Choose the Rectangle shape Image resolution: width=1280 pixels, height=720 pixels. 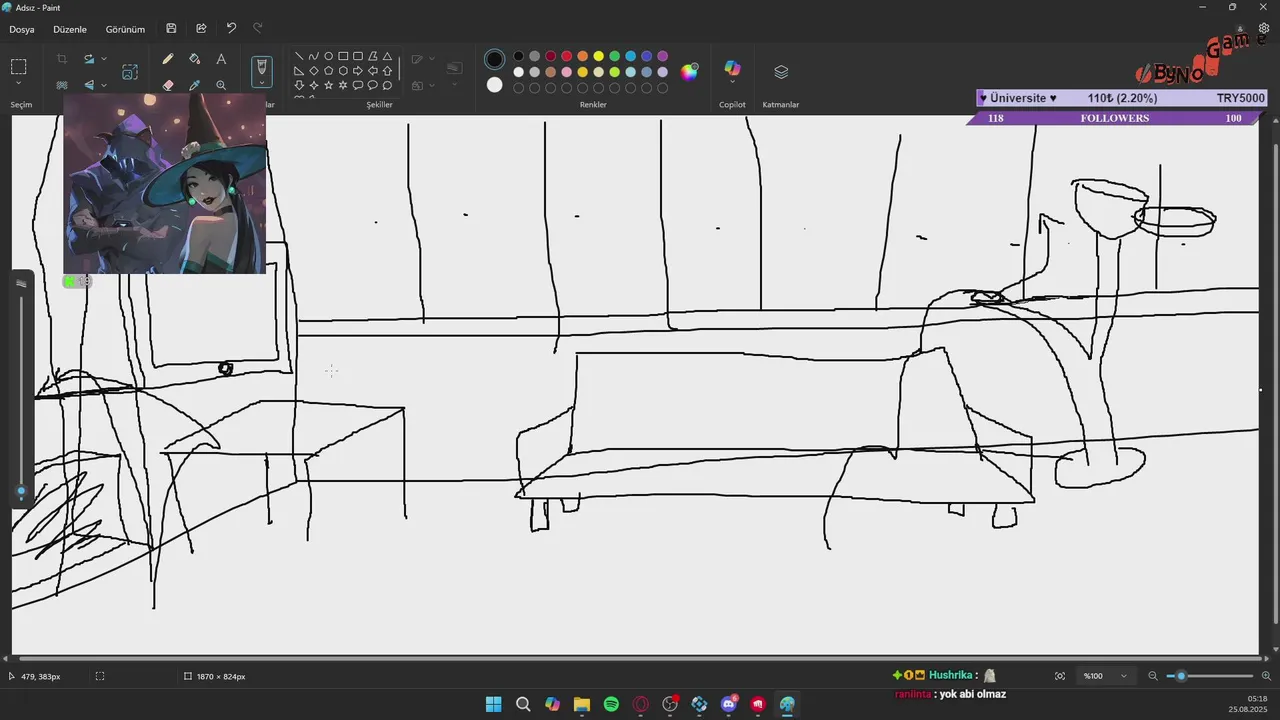pos(343,56)
